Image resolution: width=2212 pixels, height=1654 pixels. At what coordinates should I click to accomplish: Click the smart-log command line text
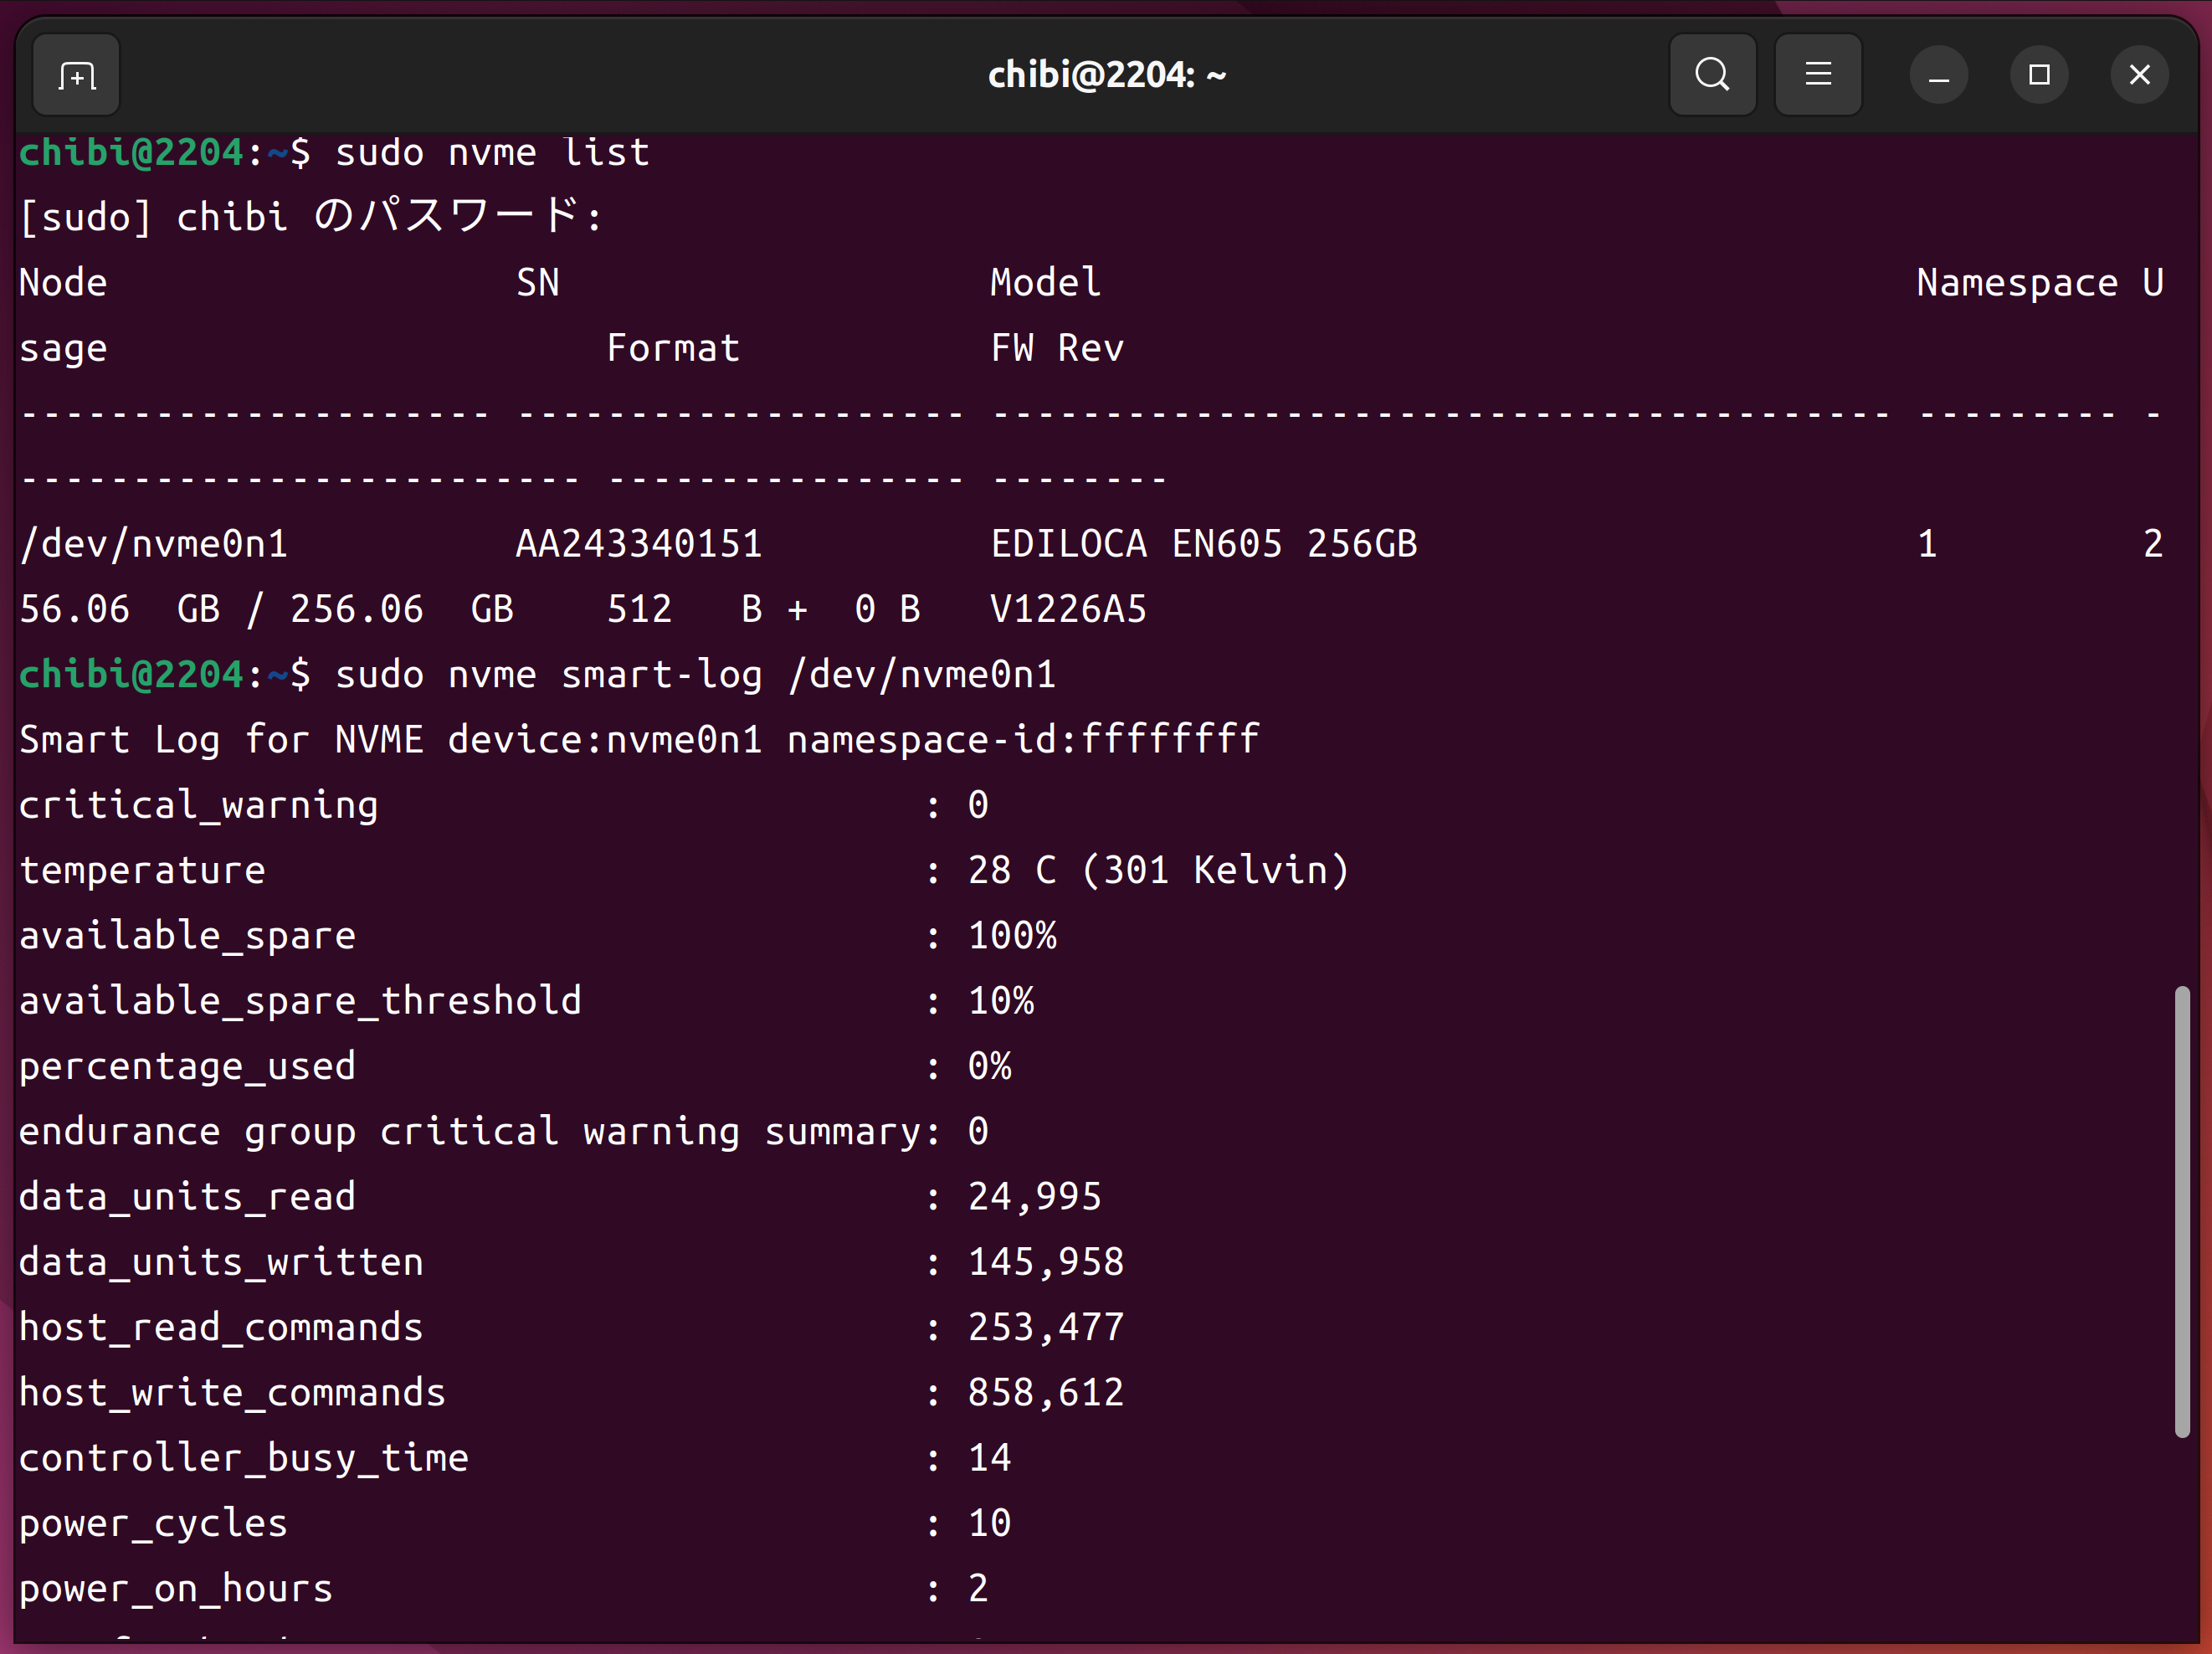pos(695,675)
